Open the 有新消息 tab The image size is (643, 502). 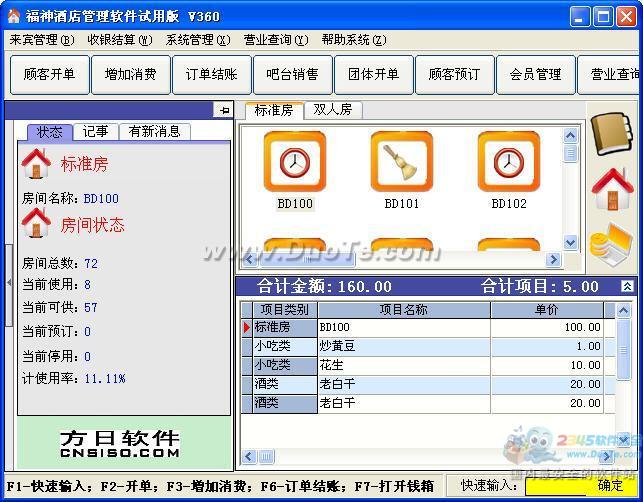pos(154,132)
